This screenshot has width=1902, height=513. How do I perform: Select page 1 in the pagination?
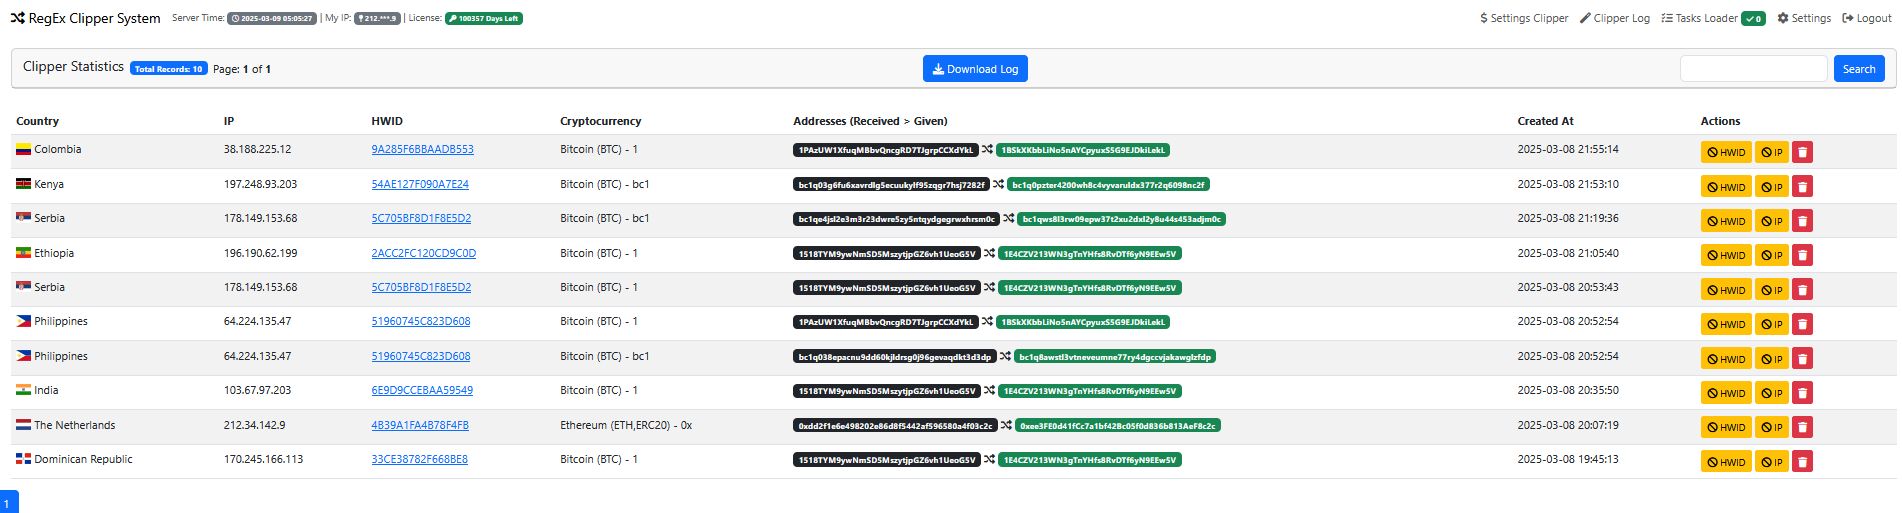6,504
